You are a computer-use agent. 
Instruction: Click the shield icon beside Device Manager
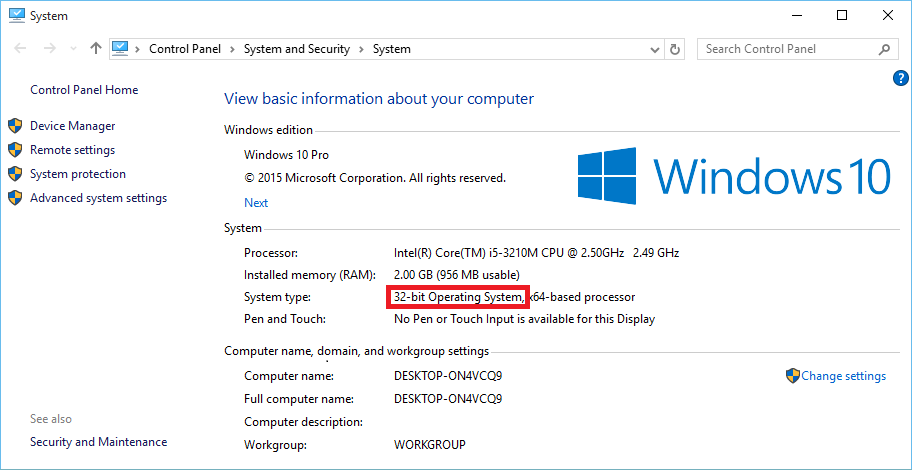[x=15, y=126]
